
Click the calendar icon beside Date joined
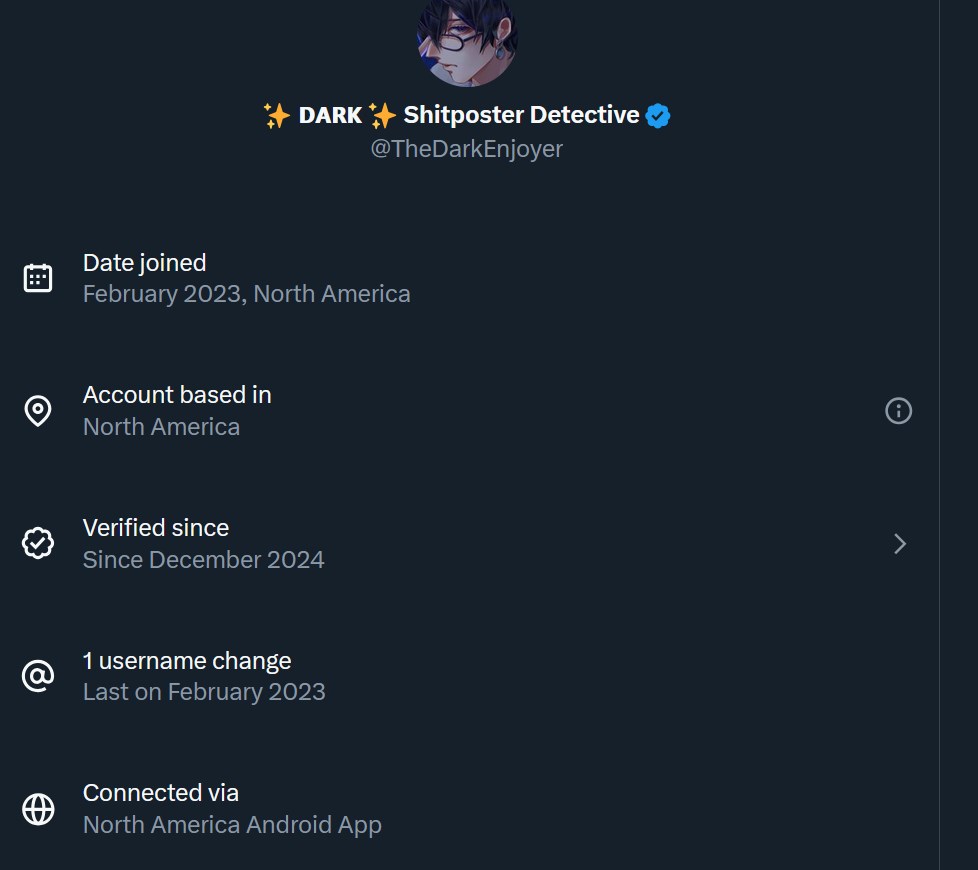click(x=38, y=278)
